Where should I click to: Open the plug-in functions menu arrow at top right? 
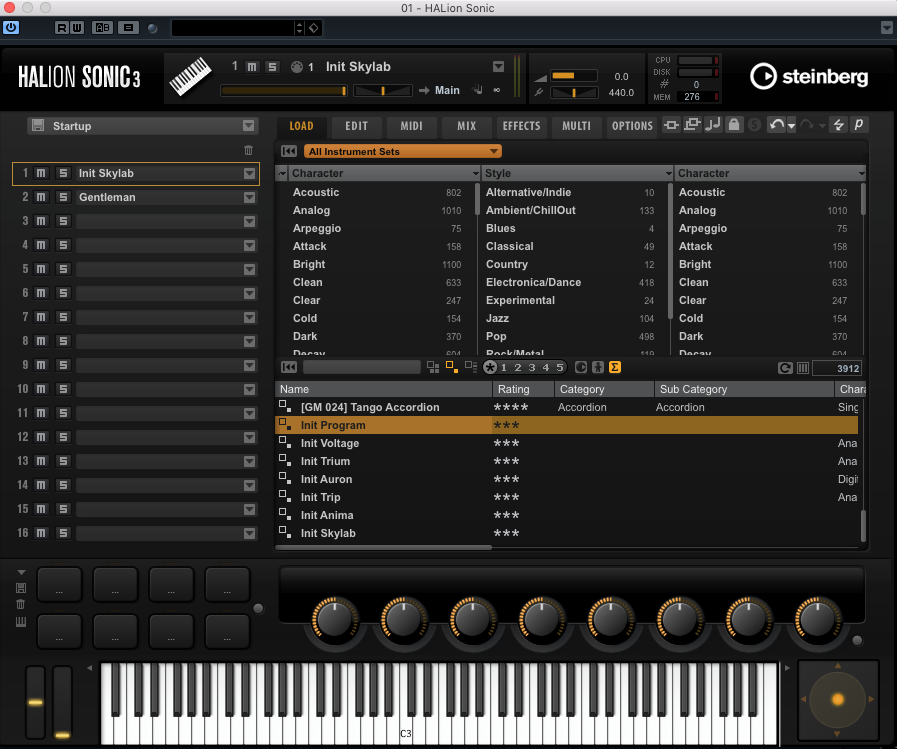point(887,27)
